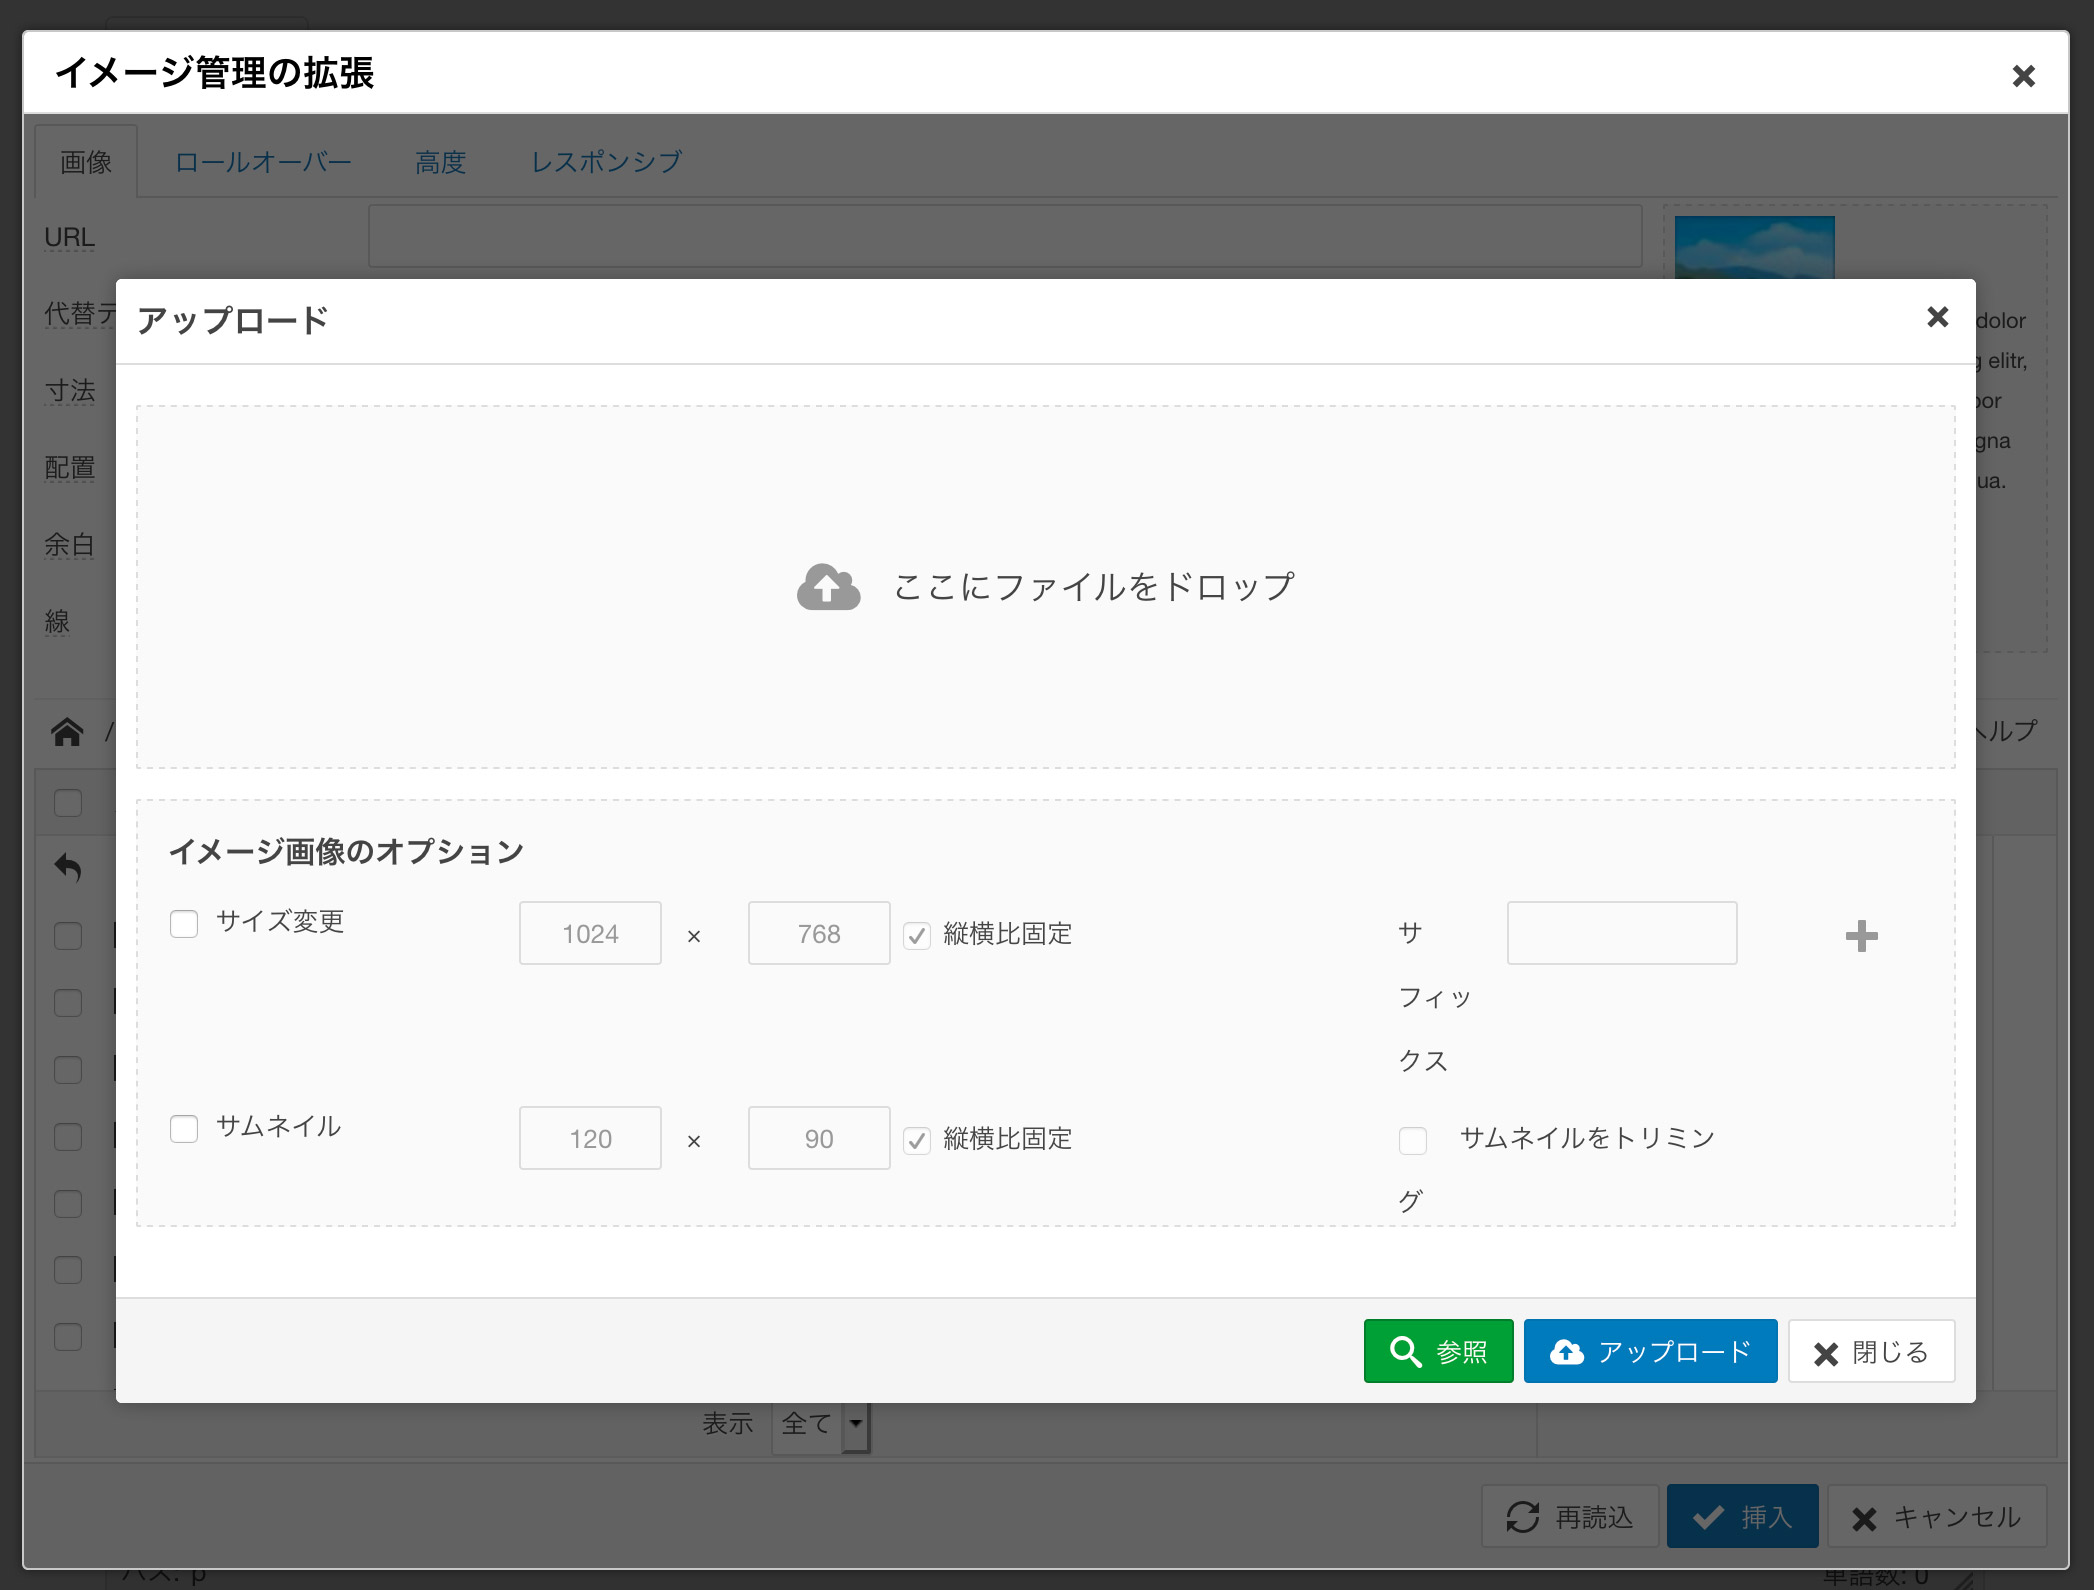2094x1590 pixels.
Task: Toggle サムネイルをトリミング checkbox
Action: pos(1412,1140)
